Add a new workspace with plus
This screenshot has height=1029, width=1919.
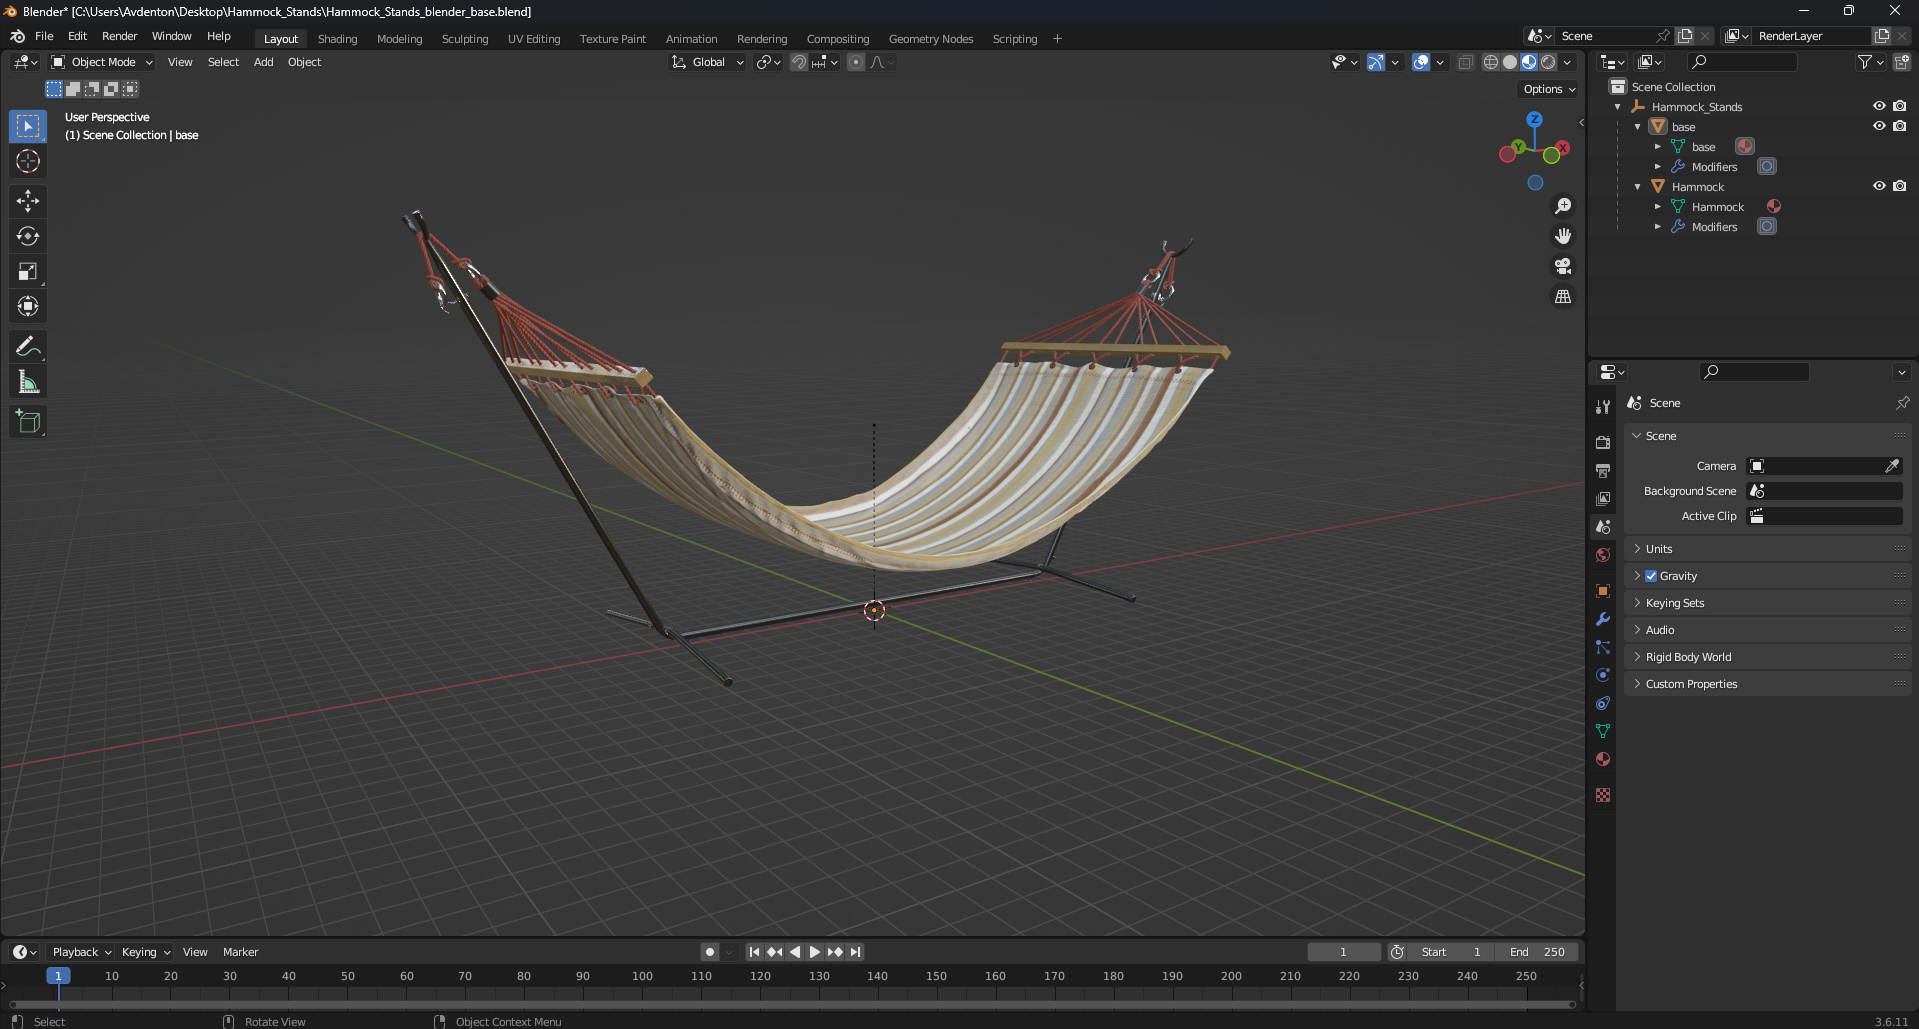1057,39
